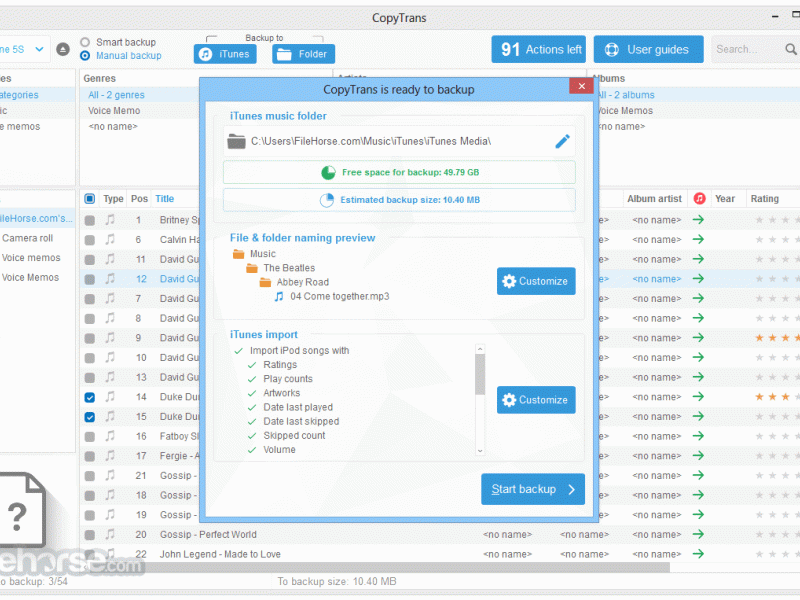The image size is (800, 600).
Task: Customize file and folder naming
Action: (x=536, y=281)
